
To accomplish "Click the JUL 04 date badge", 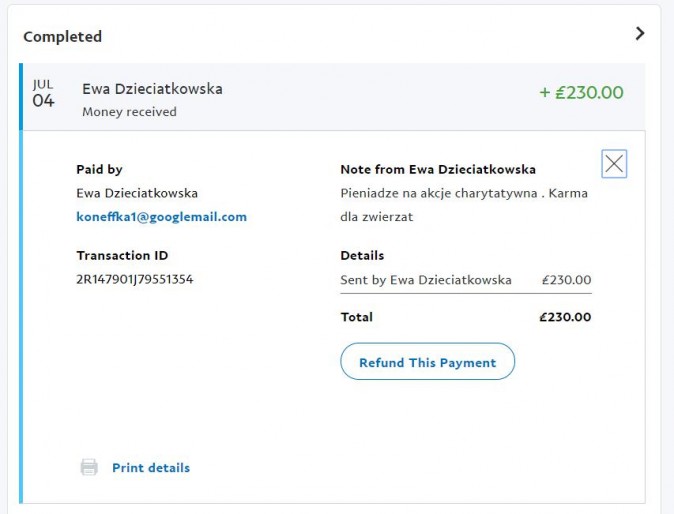I will (x=43, y=94).
